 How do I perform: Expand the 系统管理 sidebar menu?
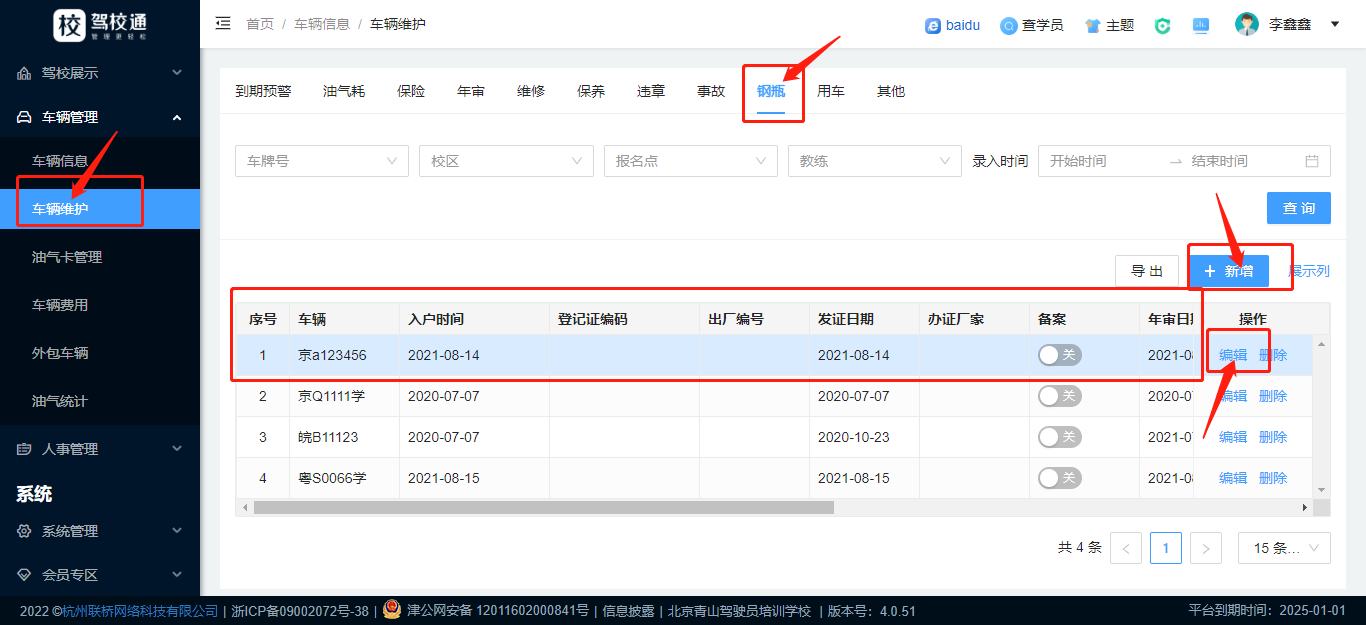177,531
